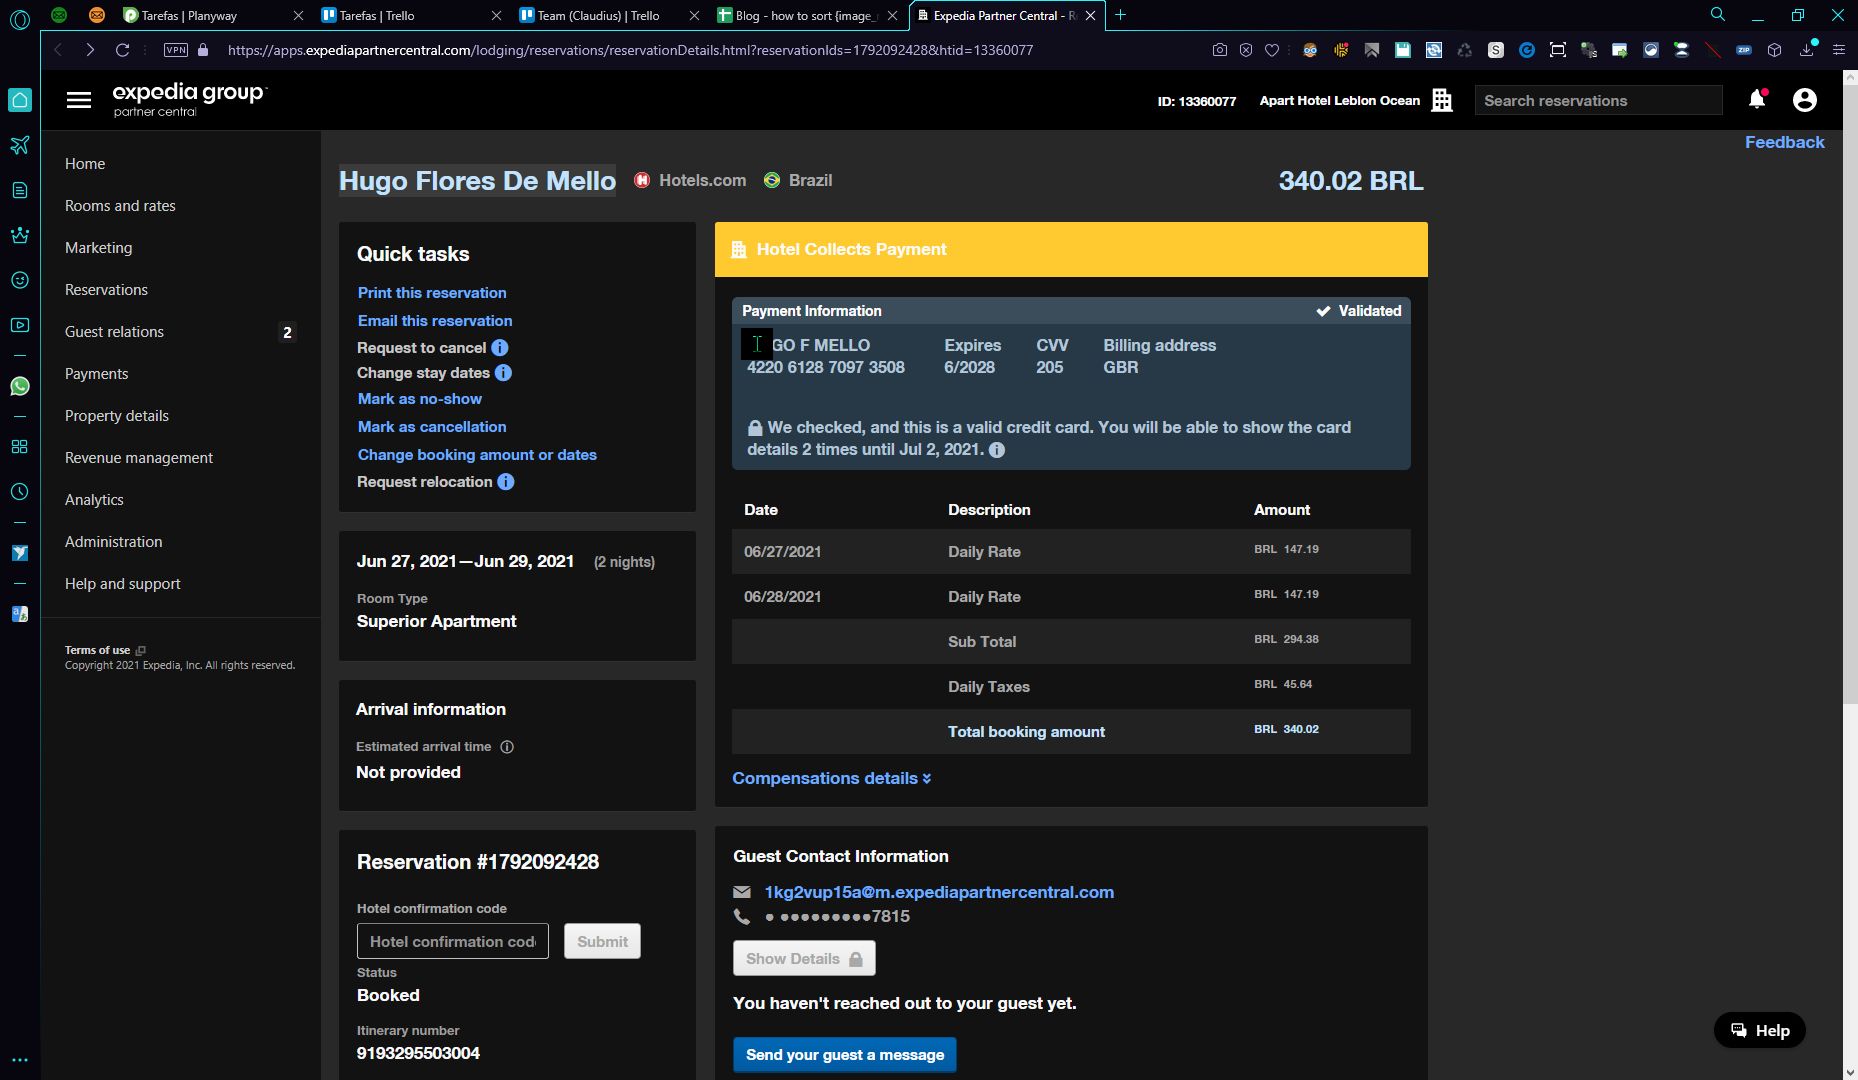The image size is (1858, 1080).
Task: Expand Compensations details section
Action: pyautogui.click(x=831, y=778)
